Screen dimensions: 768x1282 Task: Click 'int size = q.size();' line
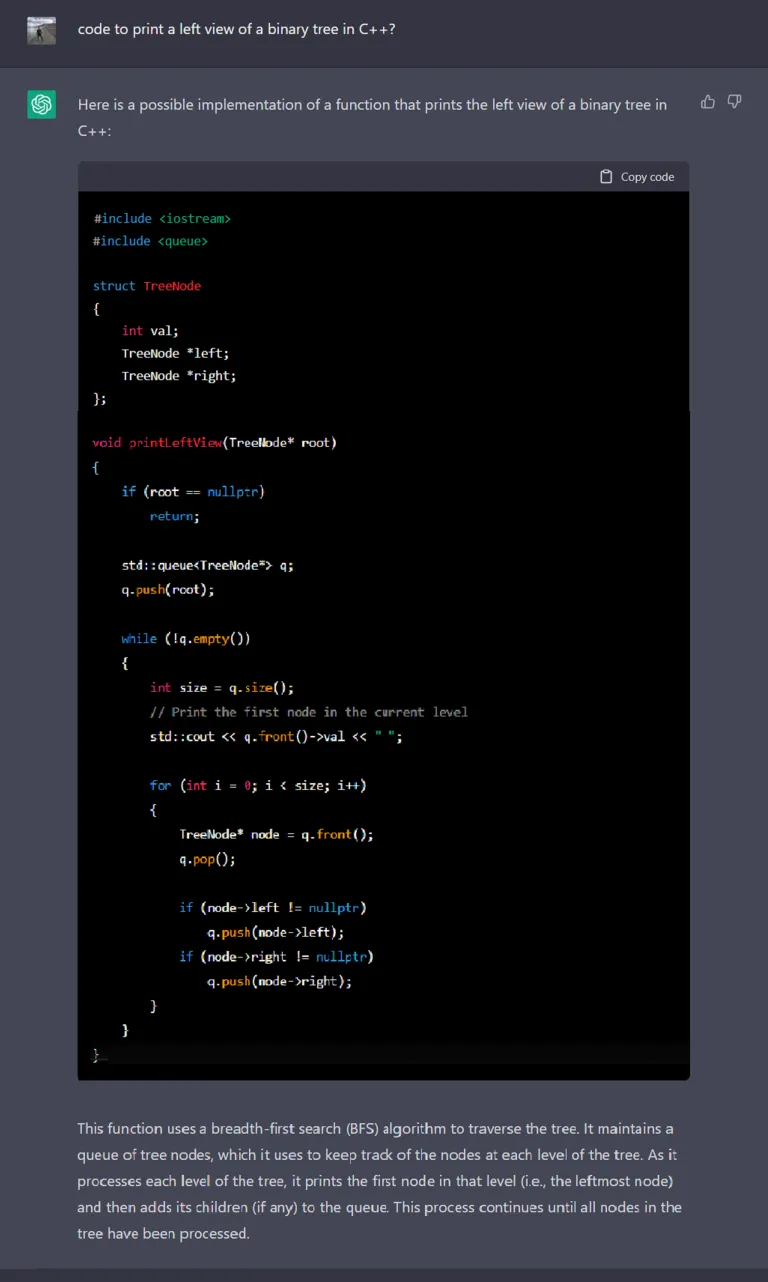(x=222, y=687)
